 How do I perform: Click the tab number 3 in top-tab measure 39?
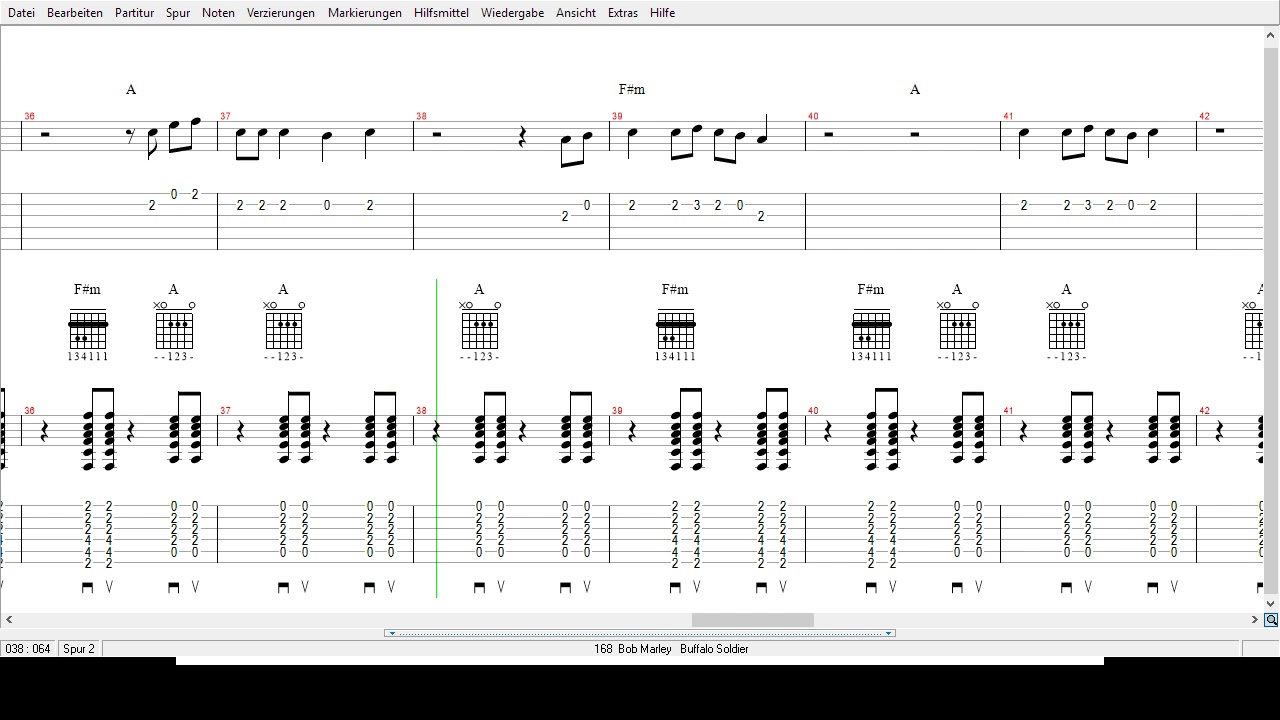[697, 205]
